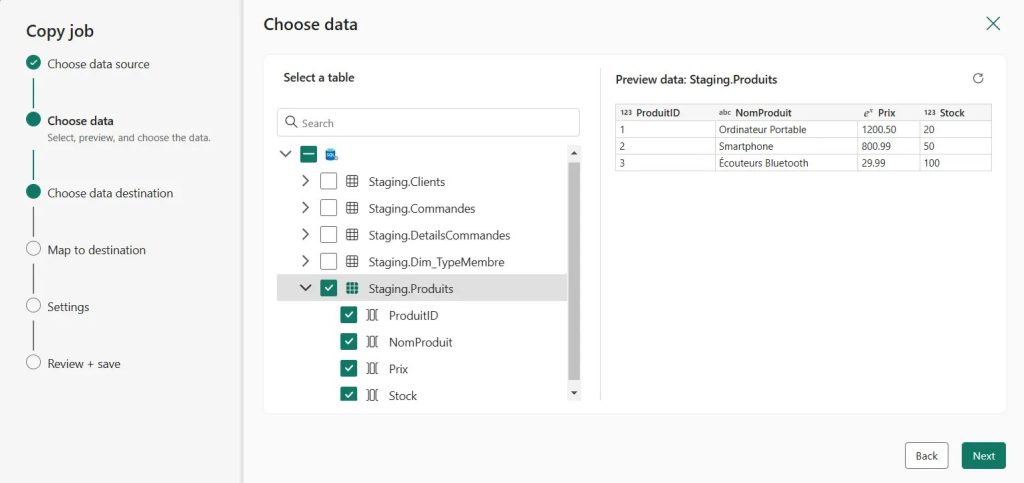Screen dimensions: 1024x483
Task: Go to Choose data destination step
Action: point(110,193)
